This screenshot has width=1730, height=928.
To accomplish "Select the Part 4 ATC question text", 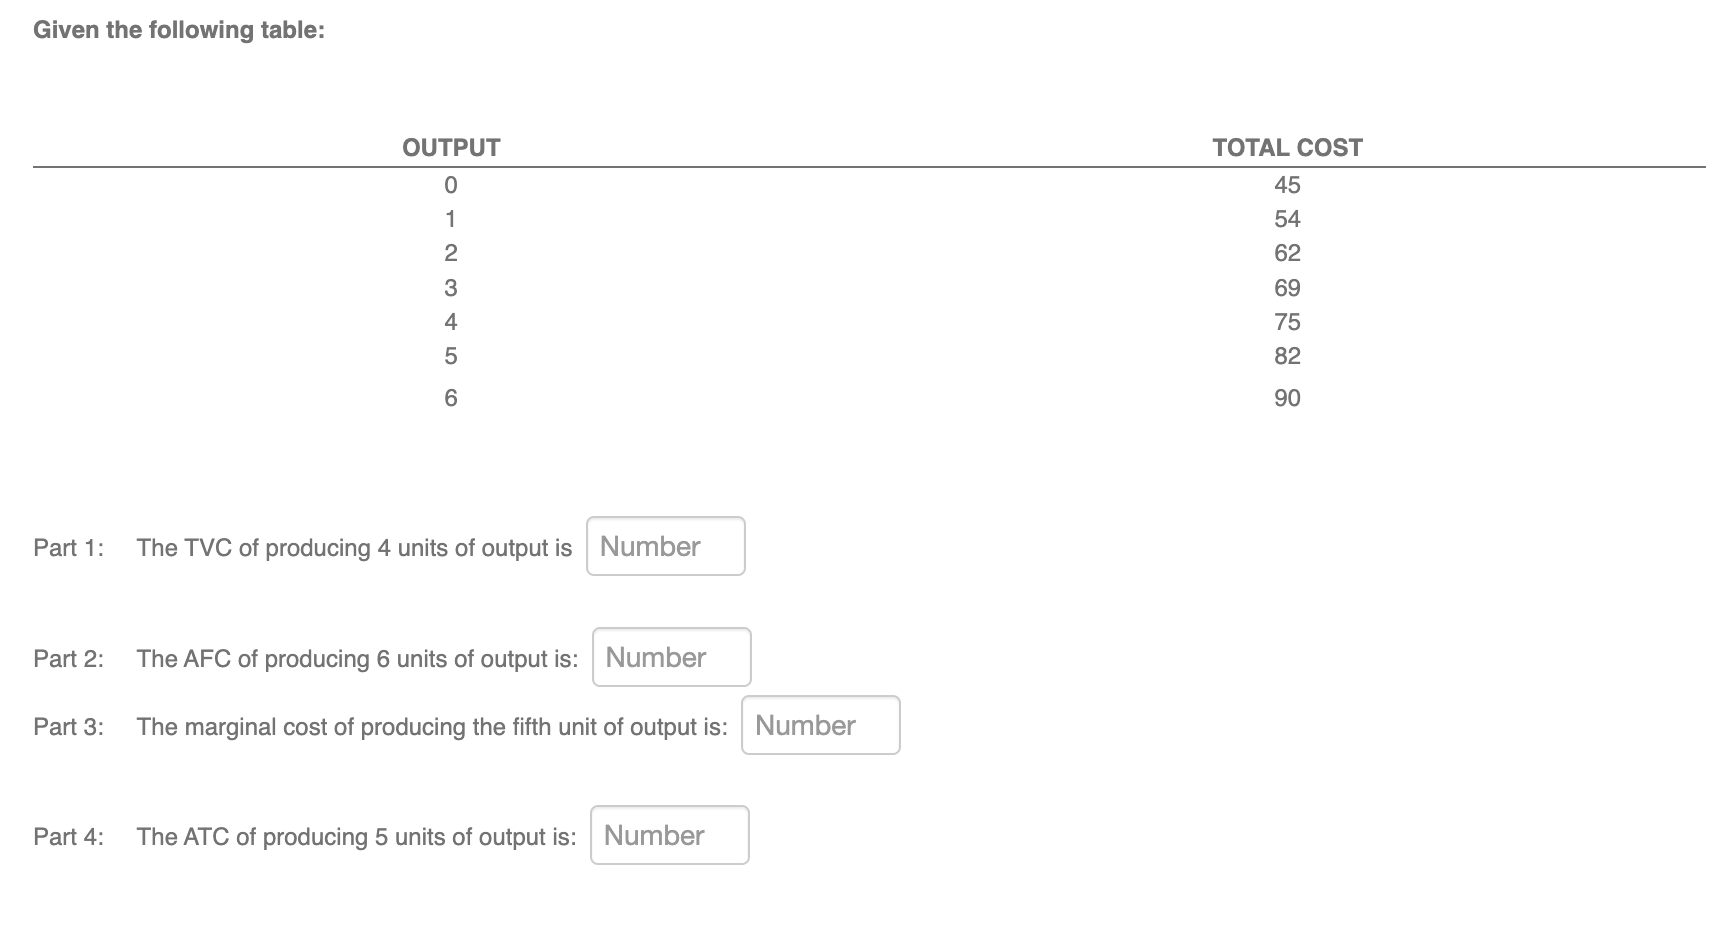I will [x=357, y=836].
